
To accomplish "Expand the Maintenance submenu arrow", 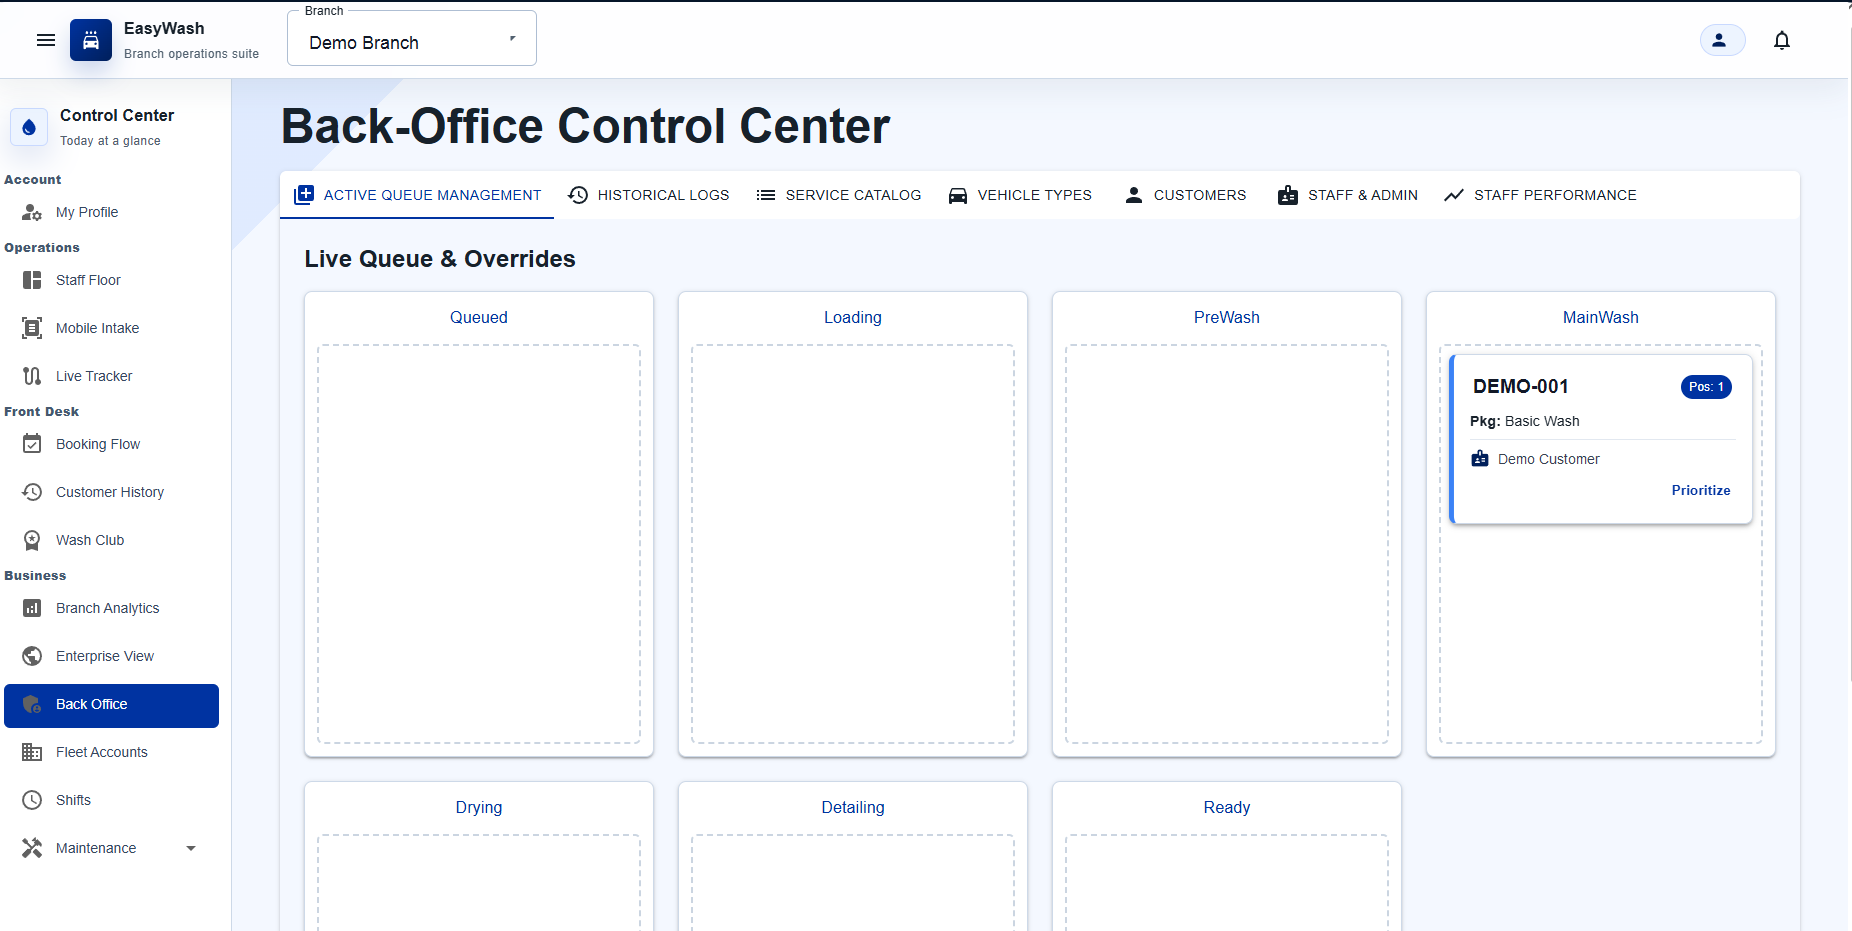I will point(191,848).
